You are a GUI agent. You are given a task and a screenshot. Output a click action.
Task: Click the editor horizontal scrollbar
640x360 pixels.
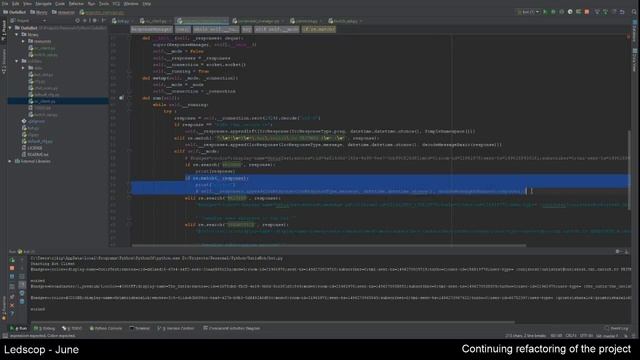[329, 246]
